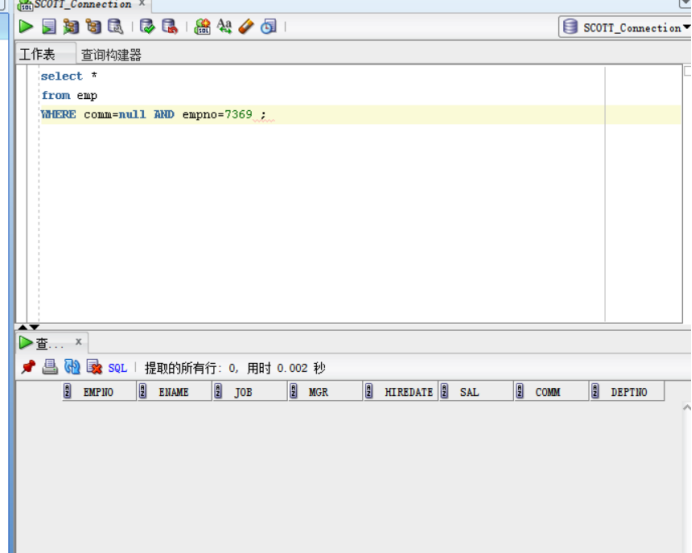The image size is (692, 553).
Task: Collapse the result pane with the down arrow
Action: [34, 327]
